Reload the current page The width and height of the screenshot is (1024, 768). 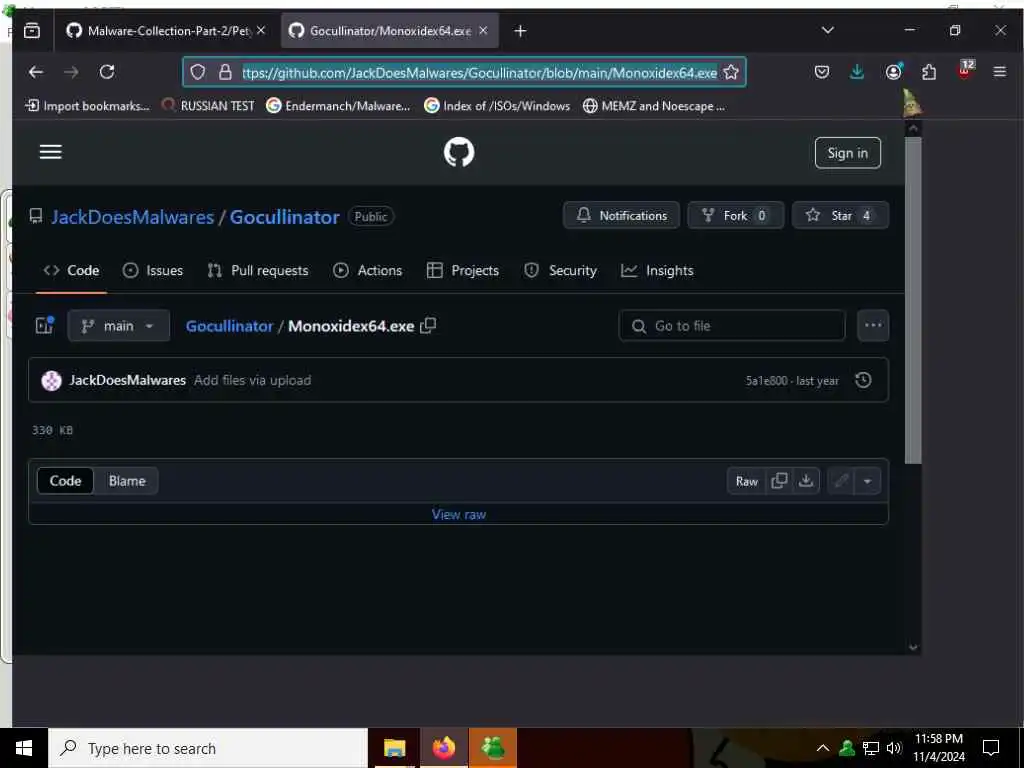[x=107, y=72]
